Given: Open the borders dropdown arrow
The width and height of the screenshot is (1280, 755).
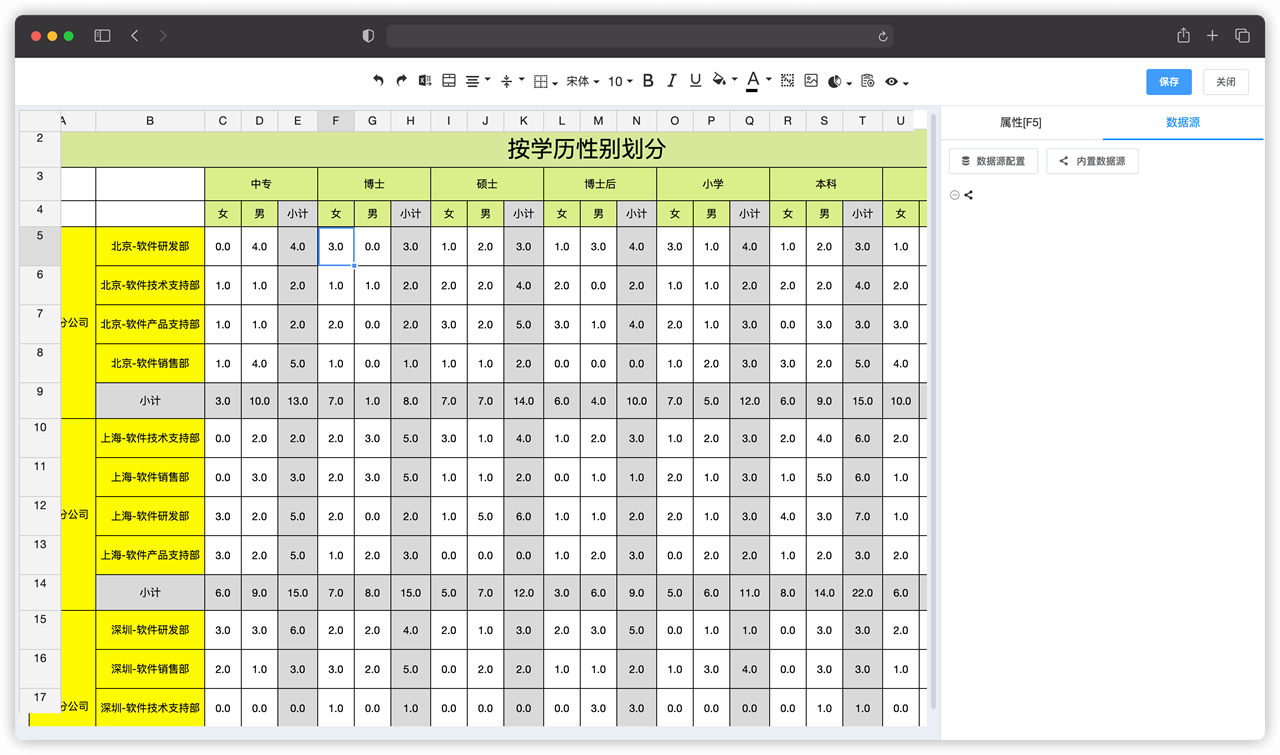Looking at the screenshot, I should [555, 82].
